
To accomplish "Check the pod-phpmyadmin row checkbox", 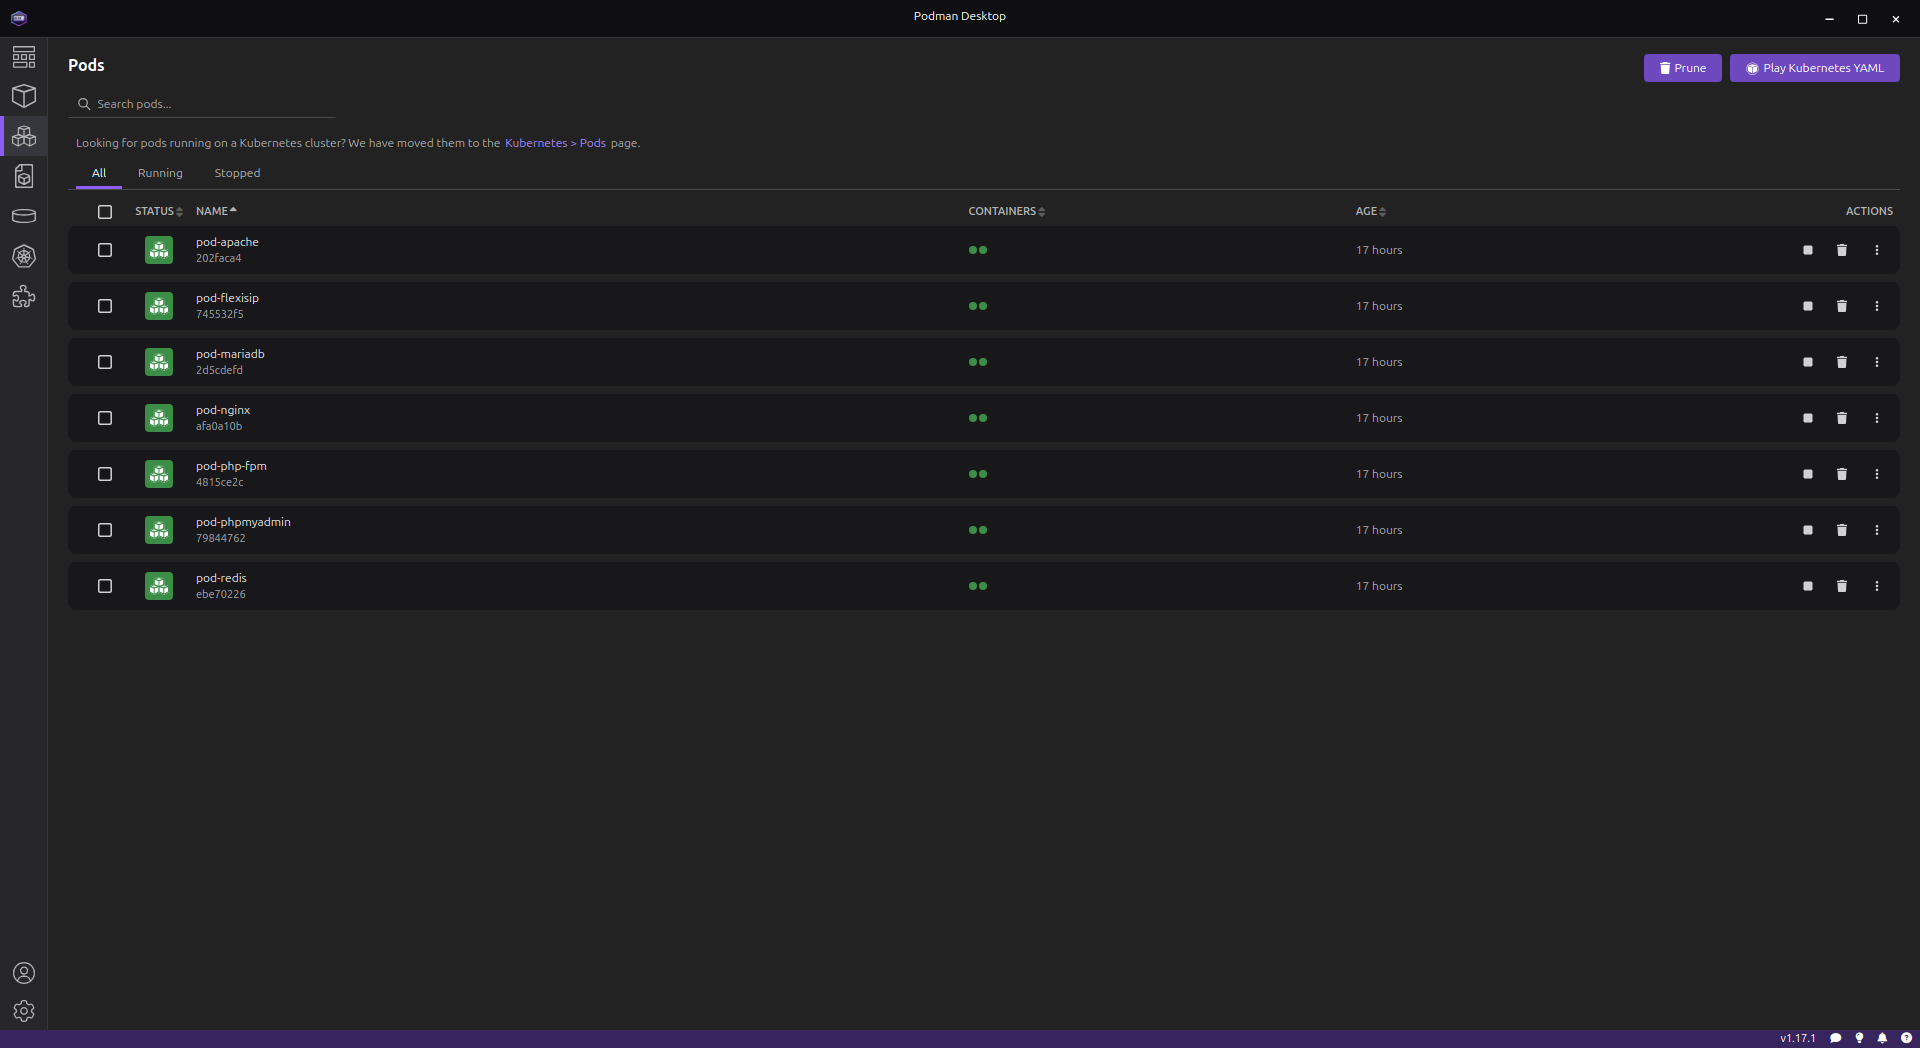I will click(x=105, y=530).
